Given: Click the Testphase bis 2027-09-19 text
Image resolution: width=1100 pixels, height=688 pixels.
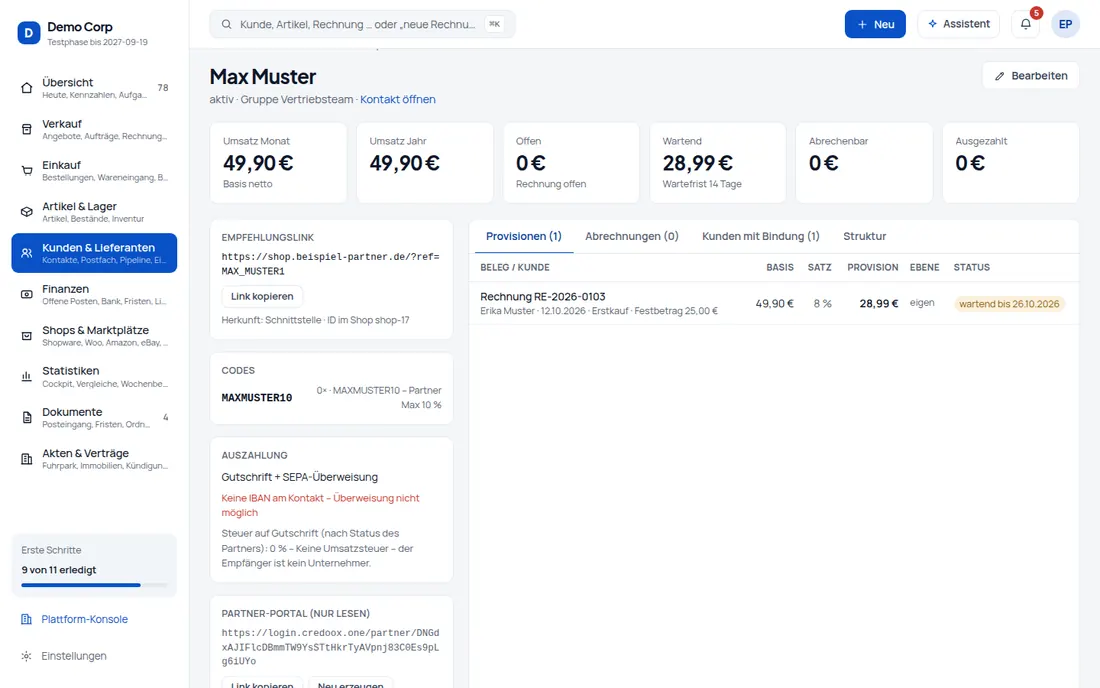Looking at the screenshot, I should pos(98,42).
